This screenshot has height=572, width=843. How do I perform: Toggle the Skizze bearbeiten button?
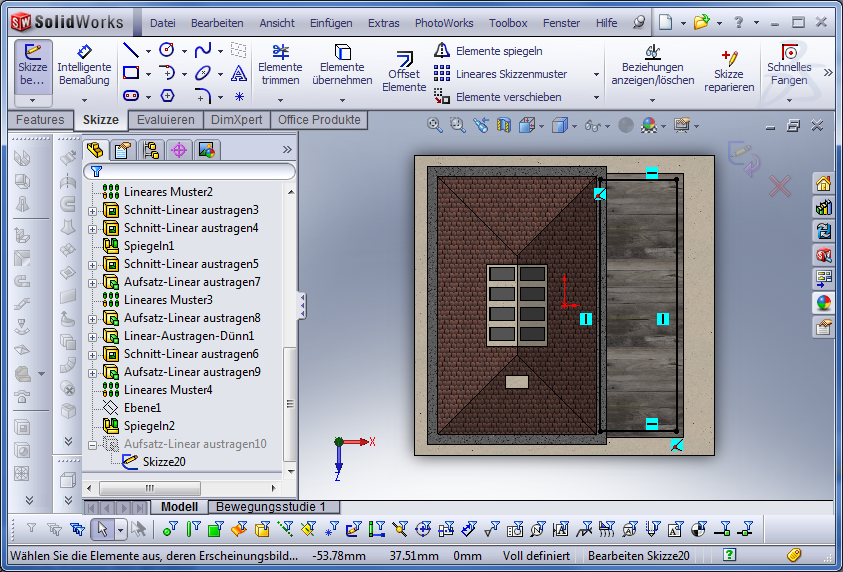click(32, 65)
